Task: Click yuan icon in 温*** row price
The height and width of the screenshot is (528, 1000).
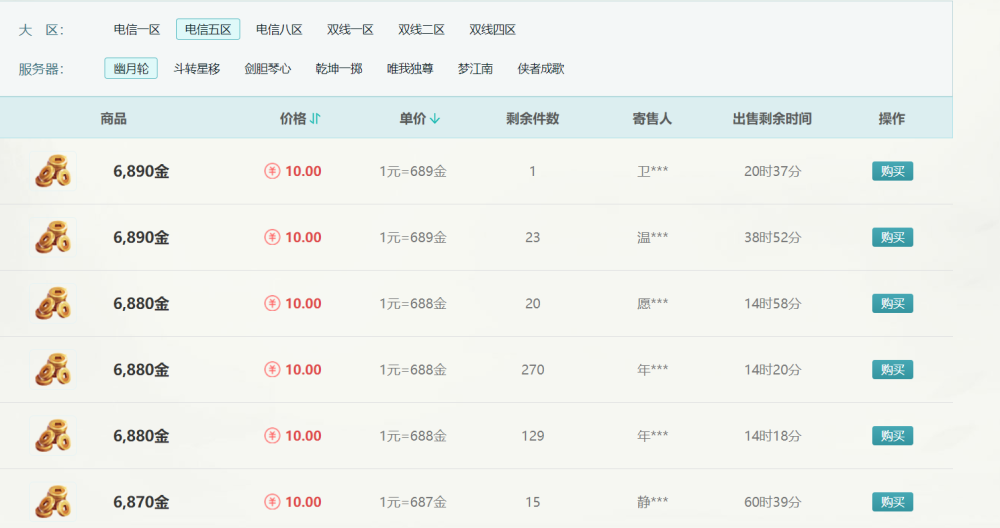Action: pyautogui.click(x=272, y=237)
